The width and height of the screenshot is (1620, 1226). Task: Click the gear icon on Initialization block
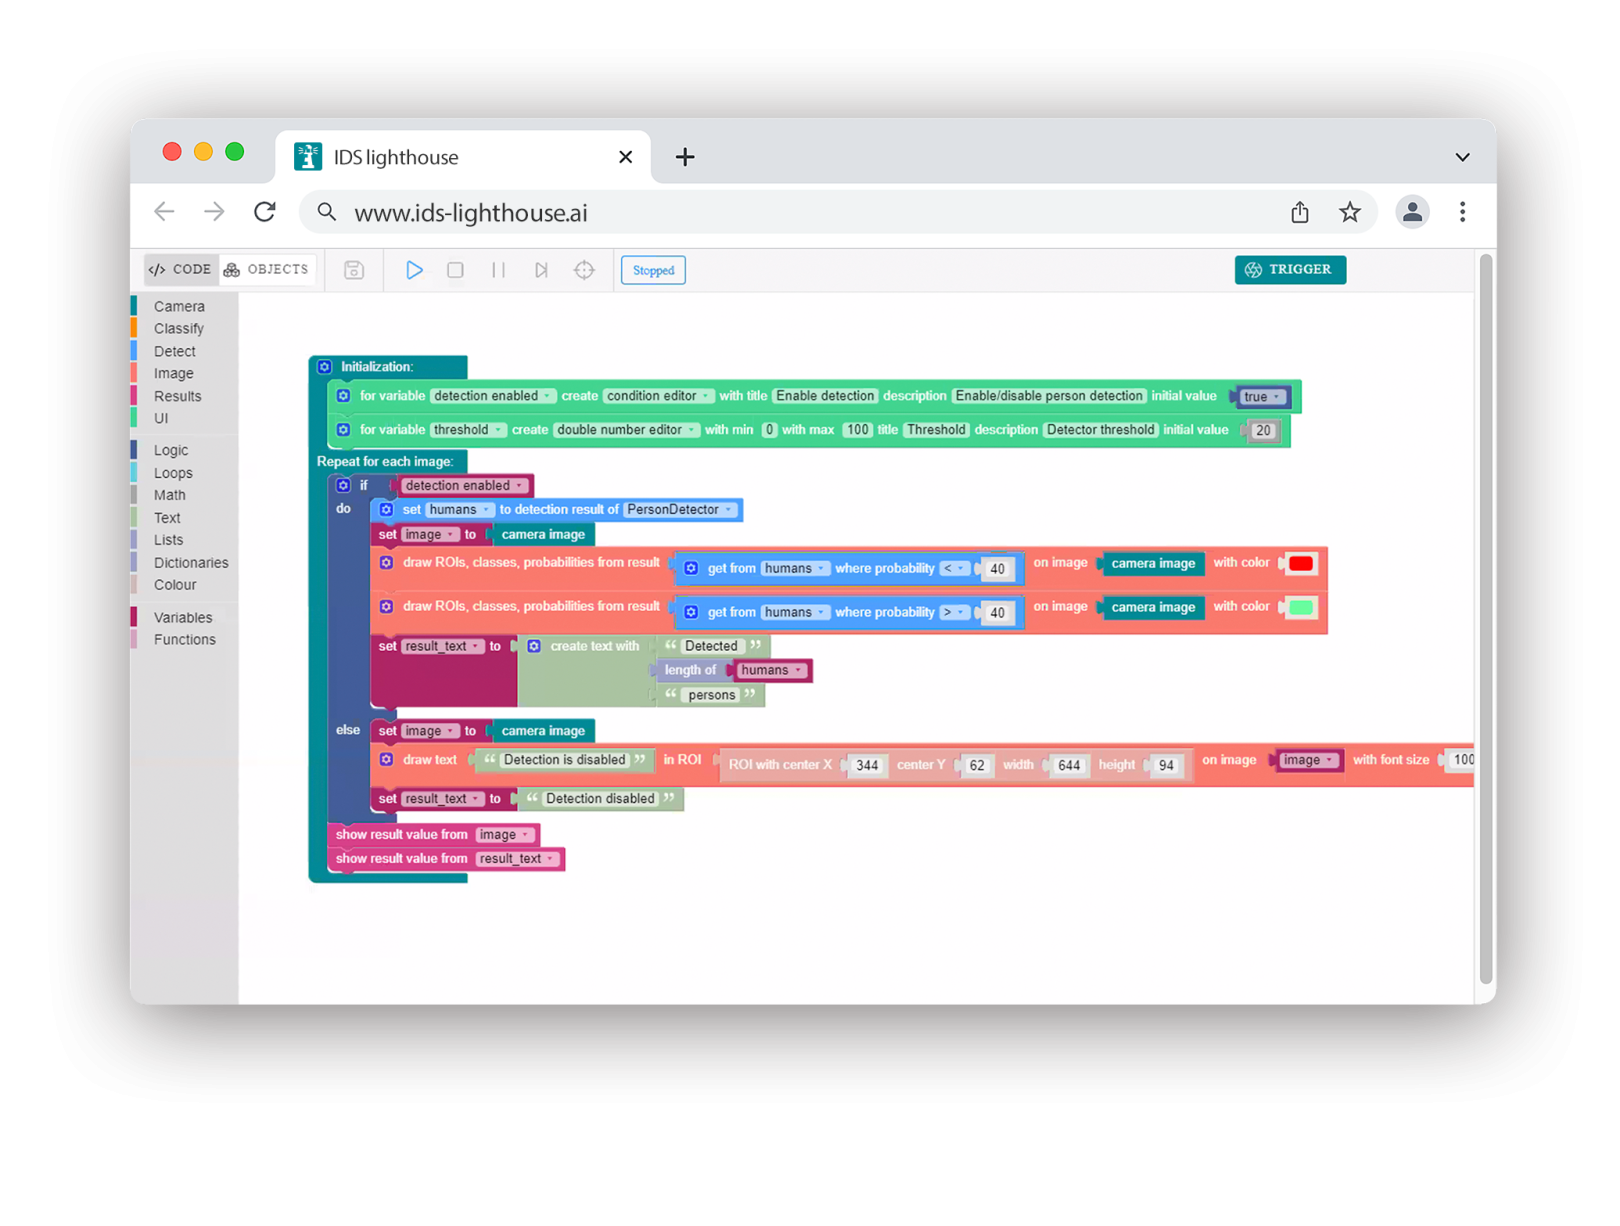pyautogui.click(x=325, y=367)
